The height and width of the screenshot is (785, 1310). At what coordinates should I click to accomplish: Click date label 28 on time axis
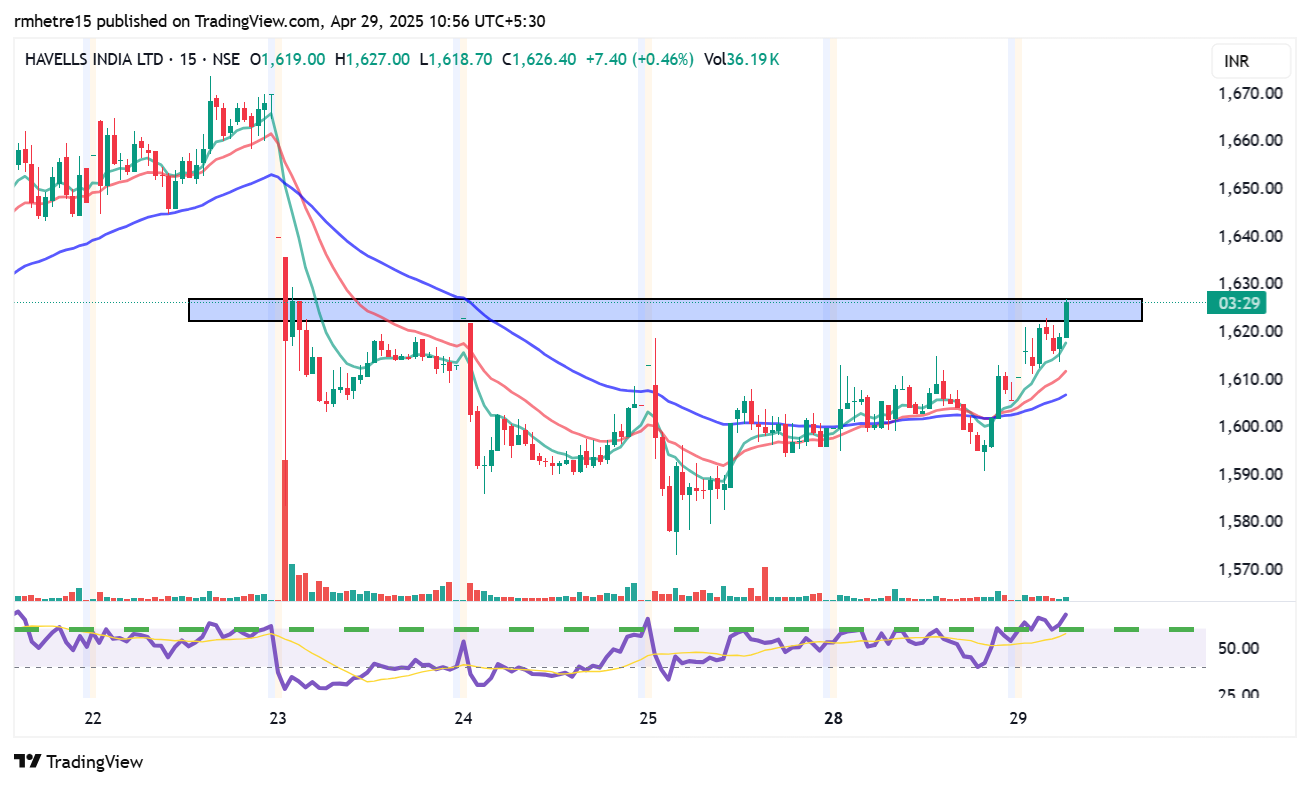(834, 718)
